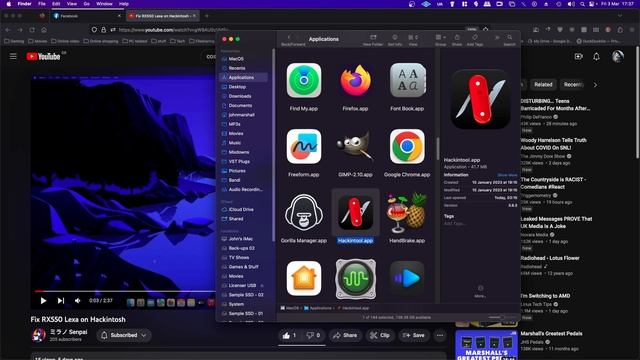The width and height of the screenshot is (640, 360).
Task: Dislike the YouTube video
Action: [314, 336]
